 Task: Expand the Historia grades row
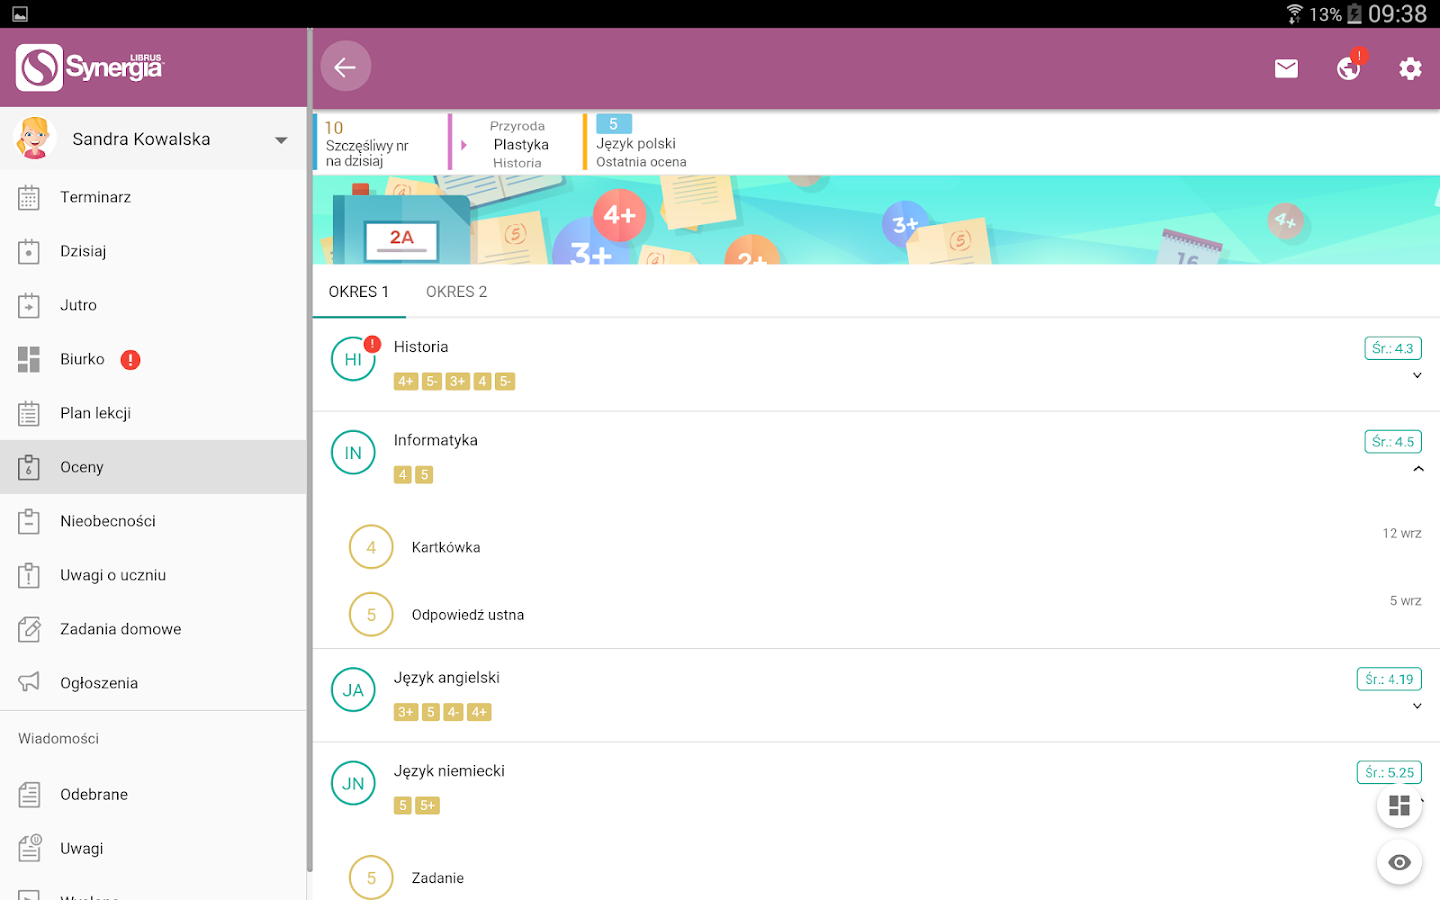(x=1417, y=376)
